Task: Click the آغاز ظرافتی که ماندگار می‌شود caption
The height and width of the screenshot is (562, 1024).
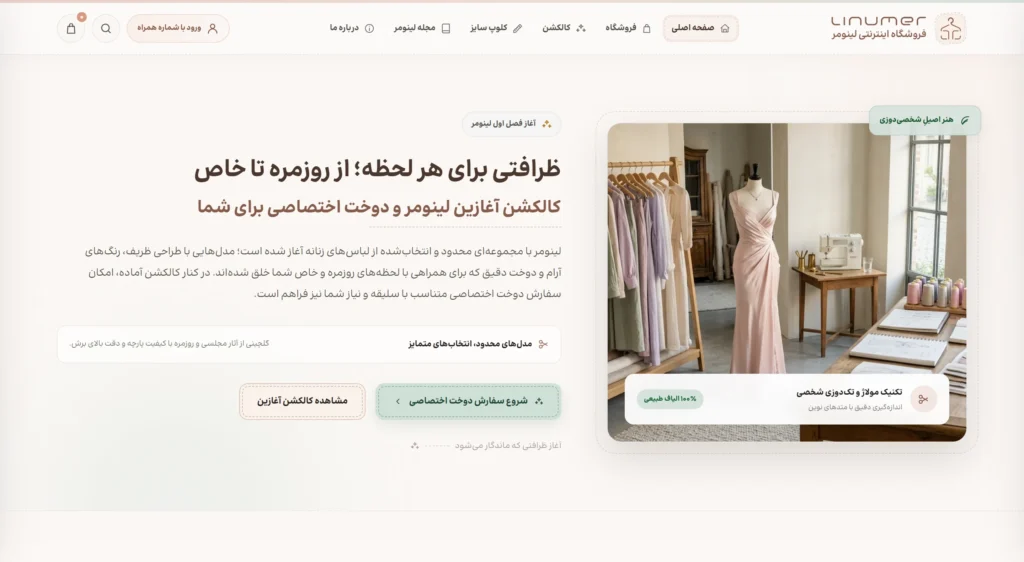Action: (507, 446)
